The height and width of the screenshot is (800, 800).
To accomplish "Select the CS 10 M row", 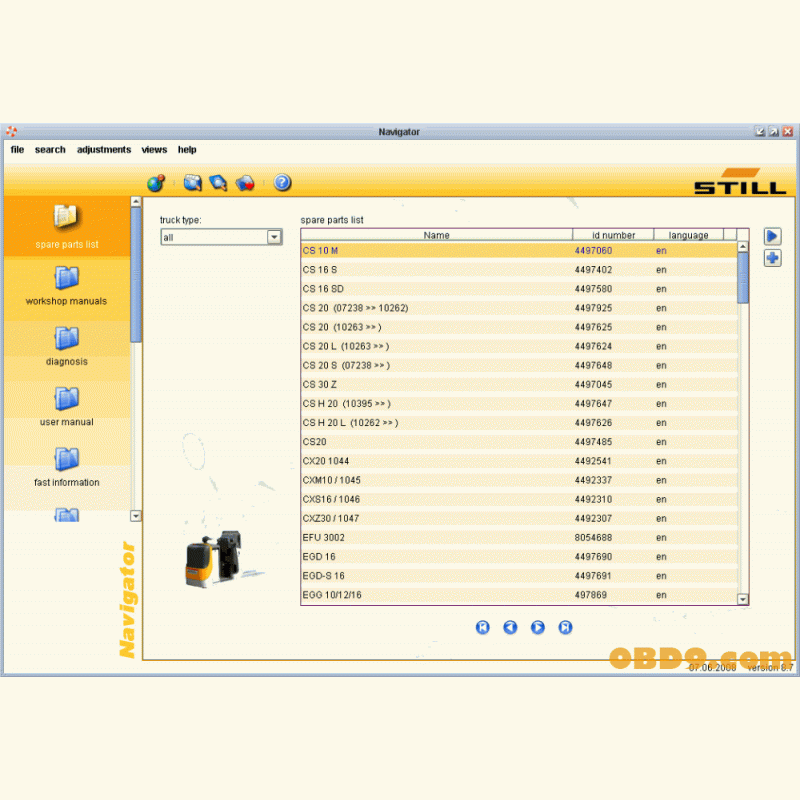I will (519, 251).
